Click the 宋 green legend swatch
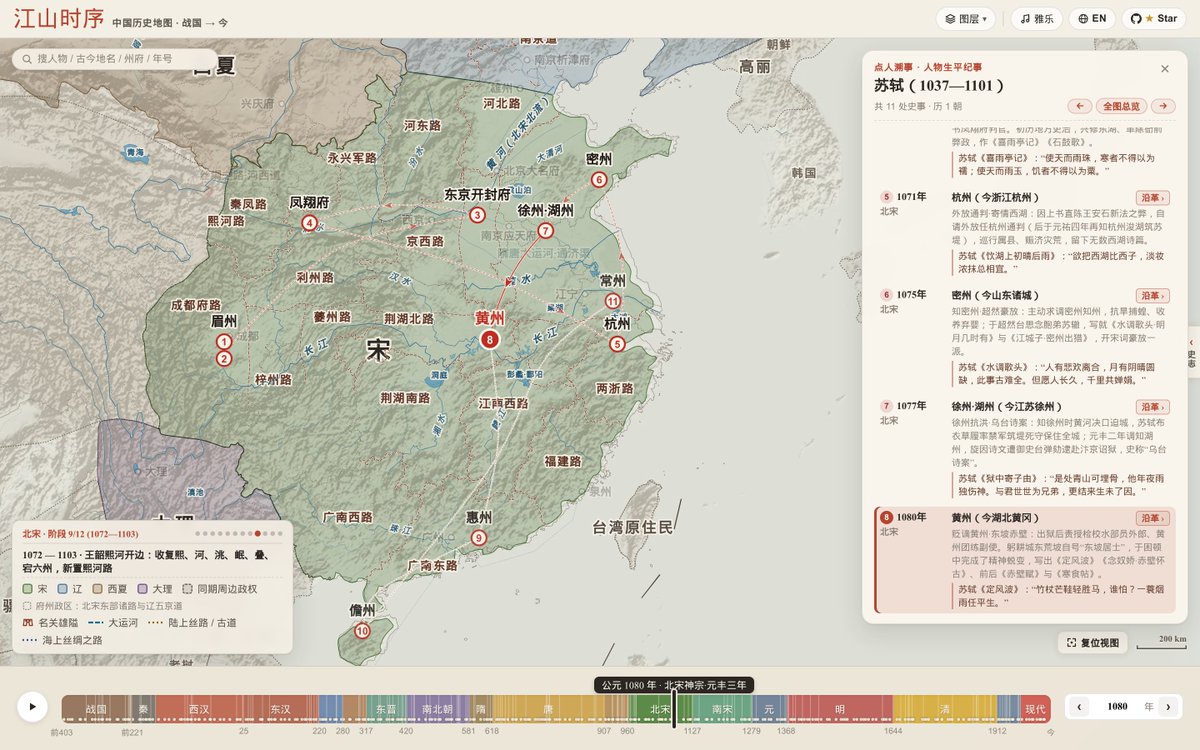This screenshot has height=750, width=1200. pyautogui.click(x=29, y=589)
